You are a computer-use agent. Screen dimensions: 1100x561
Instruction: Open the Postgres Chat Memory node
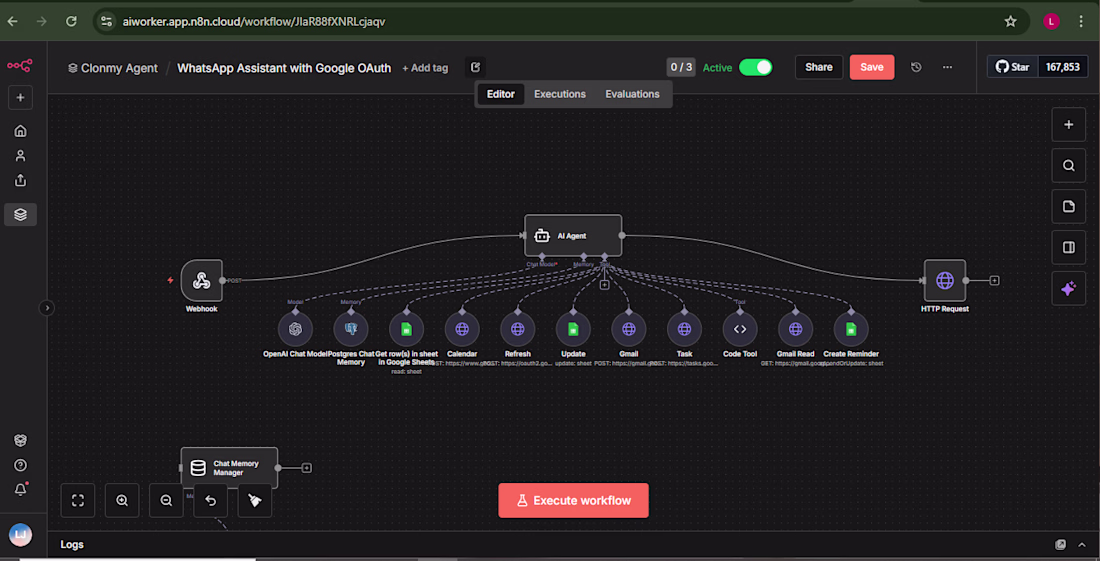[x=351, y=329]
